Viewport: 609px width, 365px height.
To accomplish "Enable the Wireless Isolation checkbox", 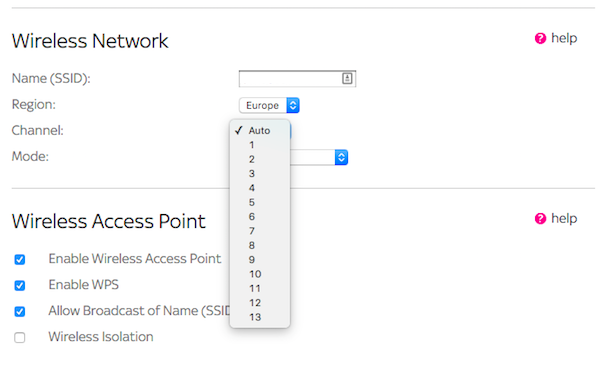I will click(20, 337).
